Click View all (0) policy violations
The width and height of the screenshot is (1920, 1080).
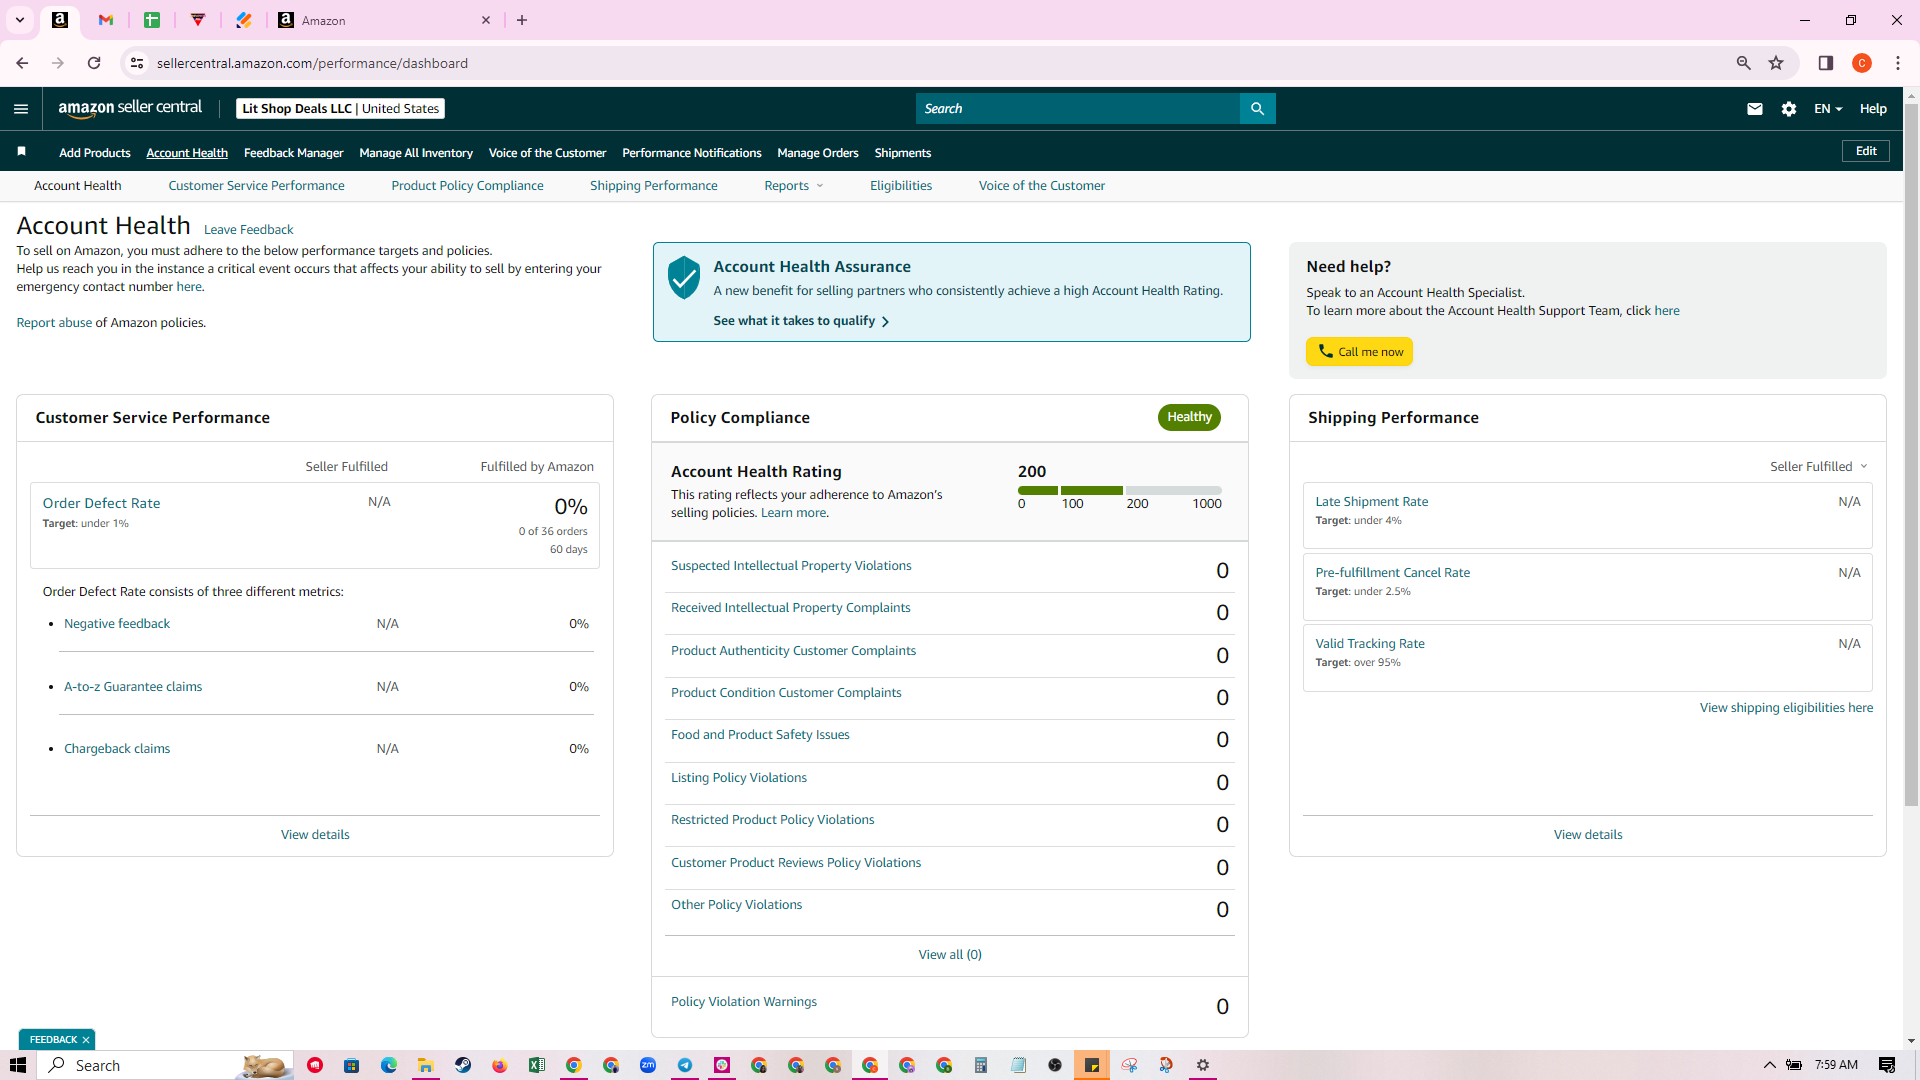coord(950,955)
